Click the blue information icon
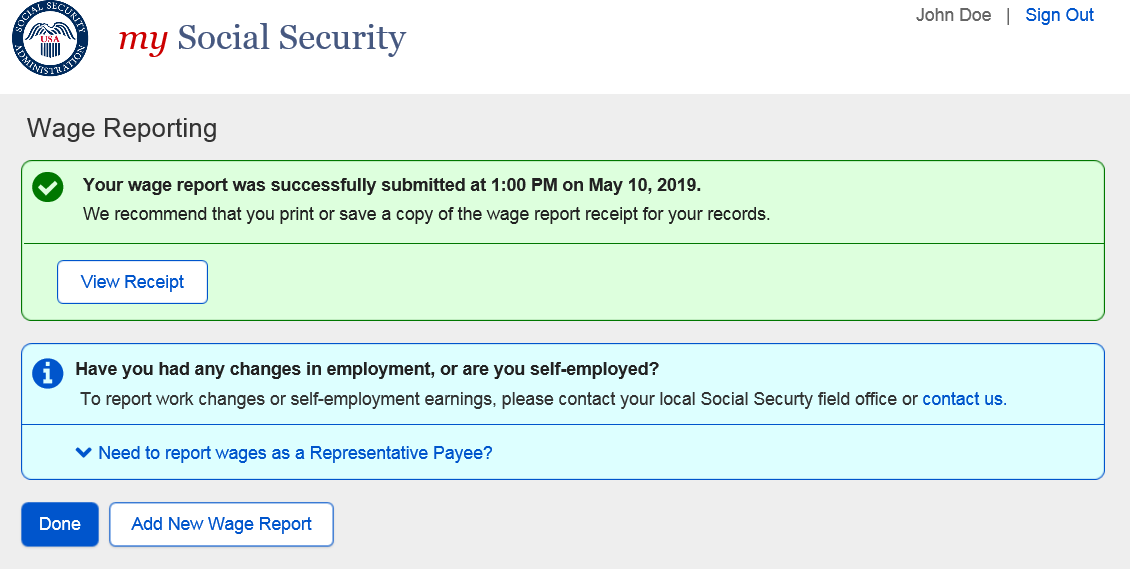This screenshot has height=569, width=1130. pyautogui.click(x=48, y=372)
